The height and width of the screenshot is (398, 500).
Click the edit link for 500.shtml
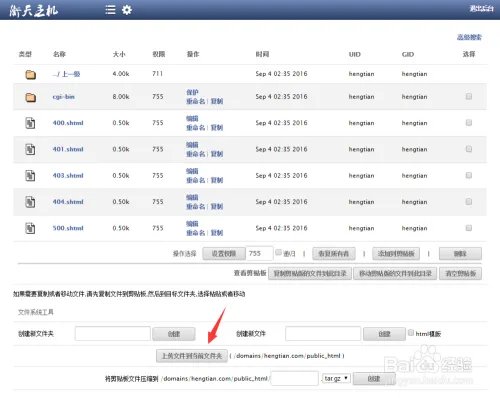point(192,224)
